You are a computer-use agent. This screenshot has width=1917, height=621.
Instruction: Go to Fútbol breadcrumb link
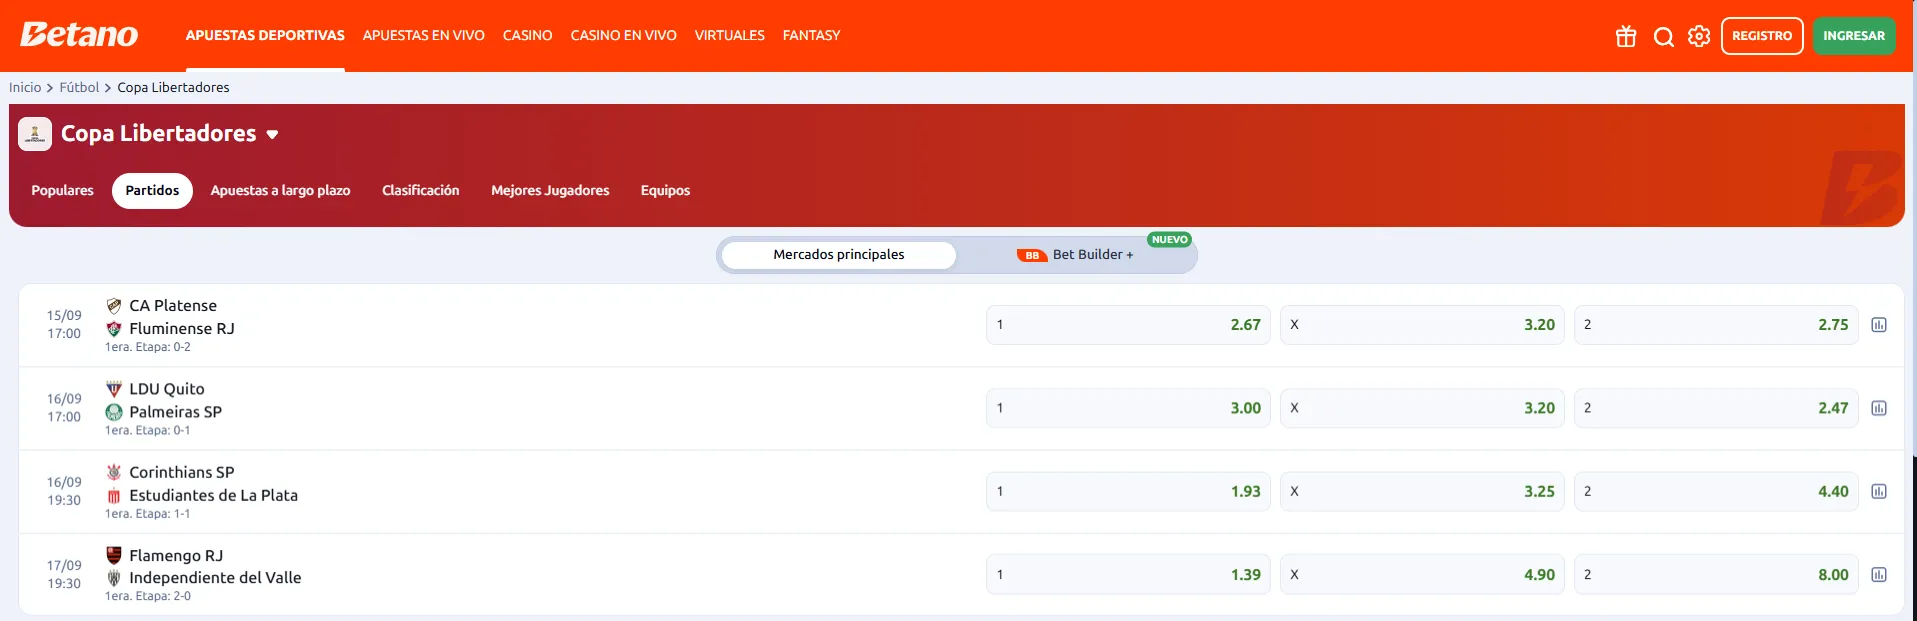point(79,88)
